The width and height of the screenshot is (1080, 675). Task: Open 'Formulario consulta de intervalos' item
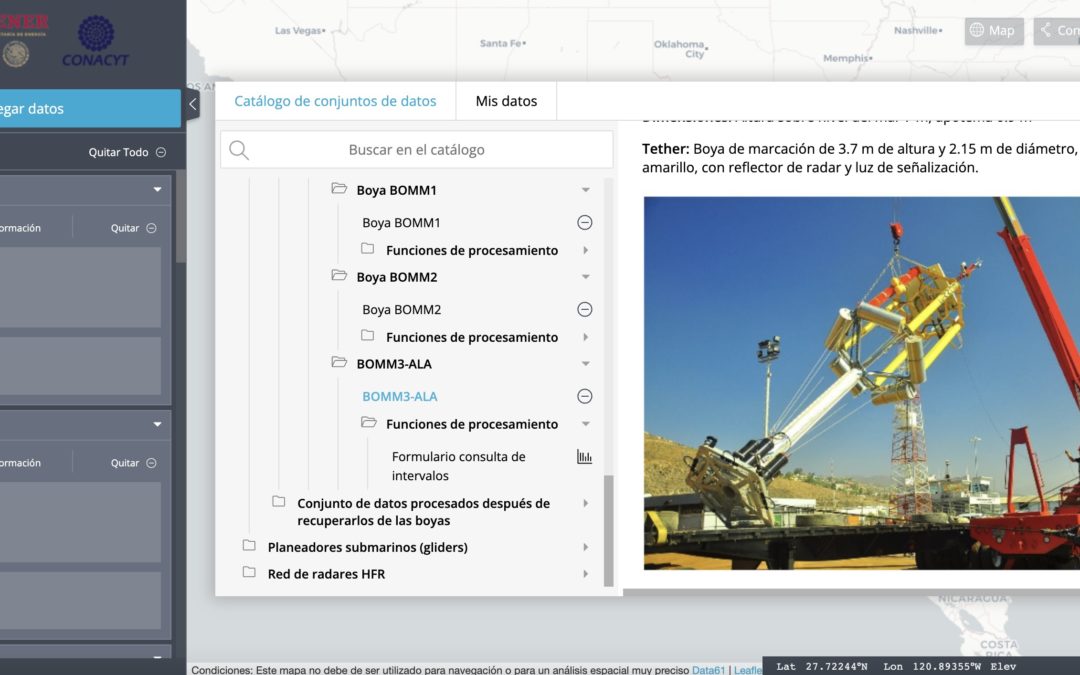[459, 466]
